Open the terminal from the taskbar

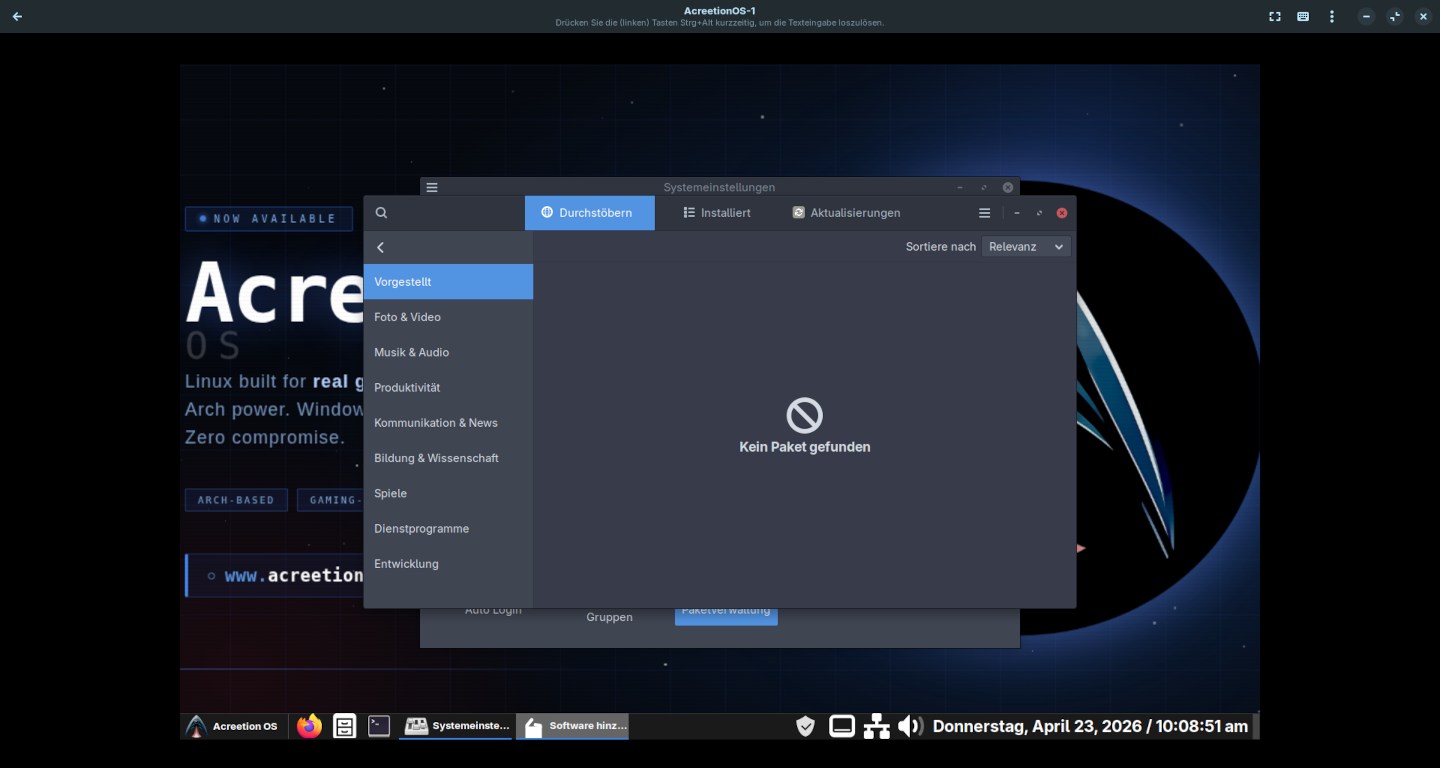(379, 726)
